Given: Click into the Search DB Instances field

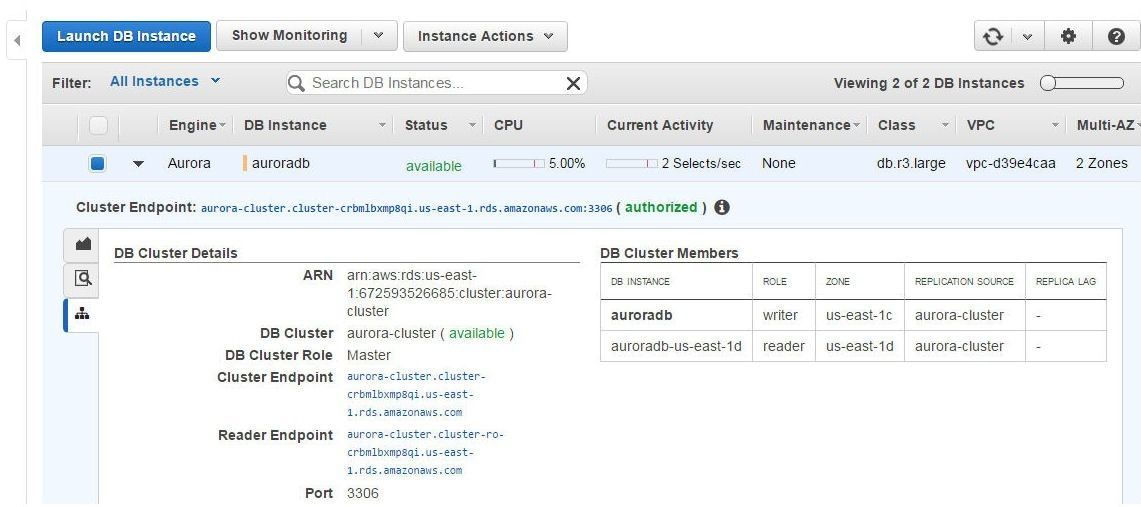Looking at the screenshot, I should pos(435,83).
